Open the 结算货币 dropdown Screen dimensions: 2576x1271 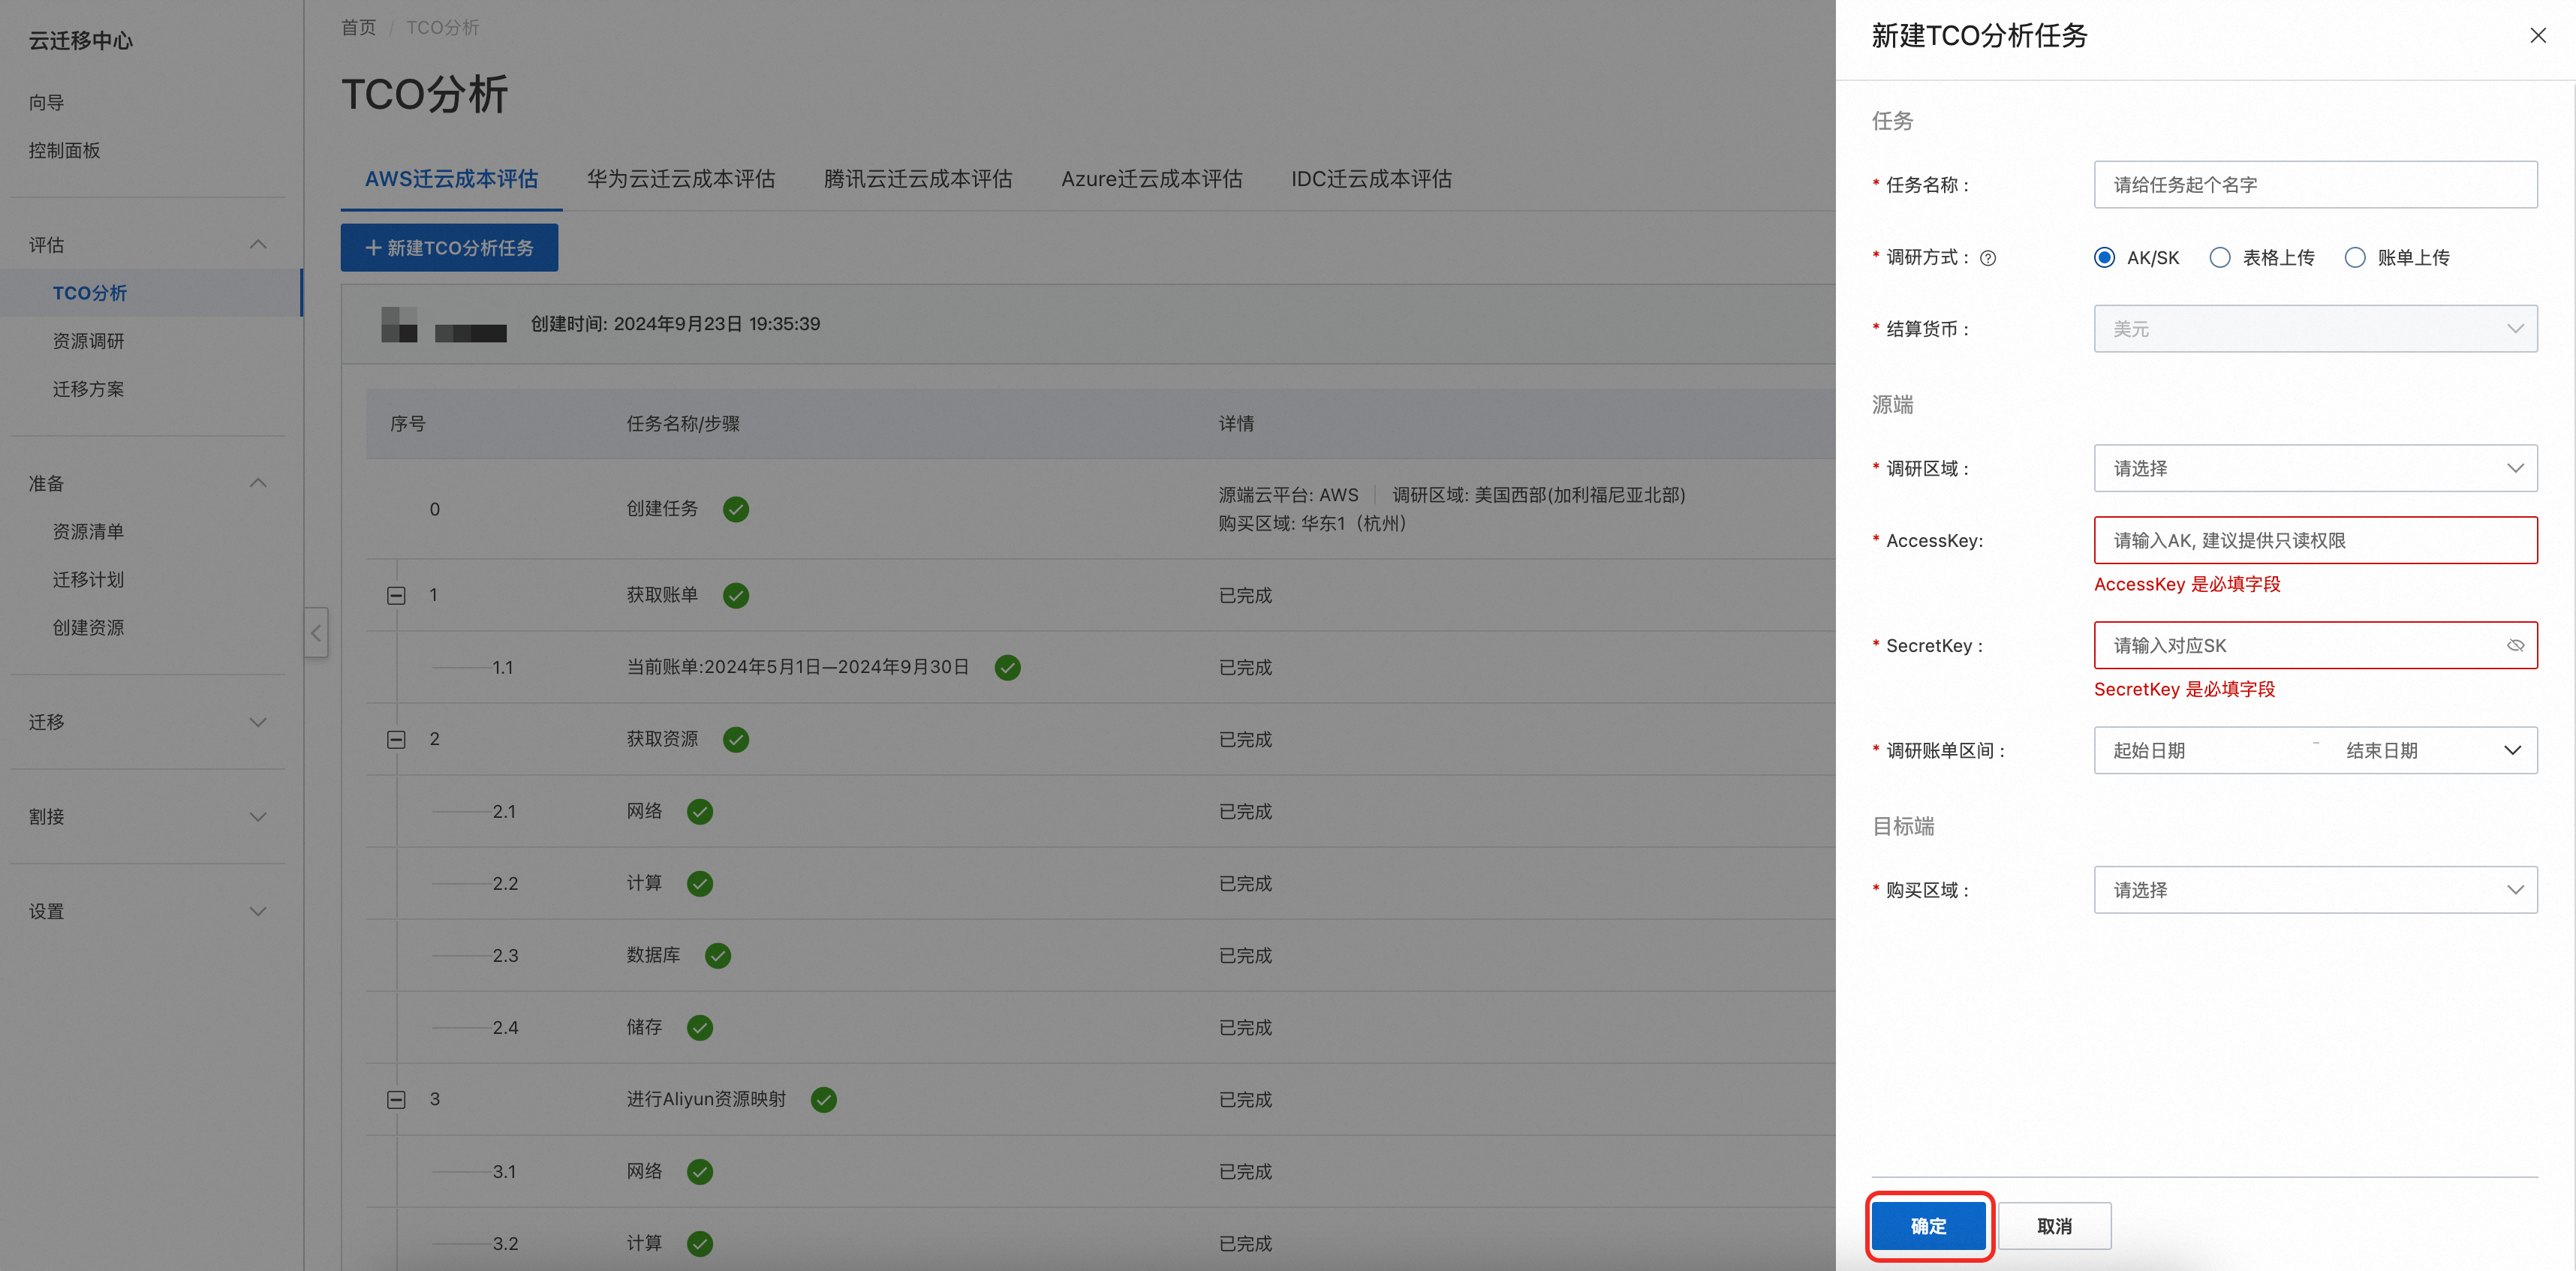click(x=2315, y=329)
